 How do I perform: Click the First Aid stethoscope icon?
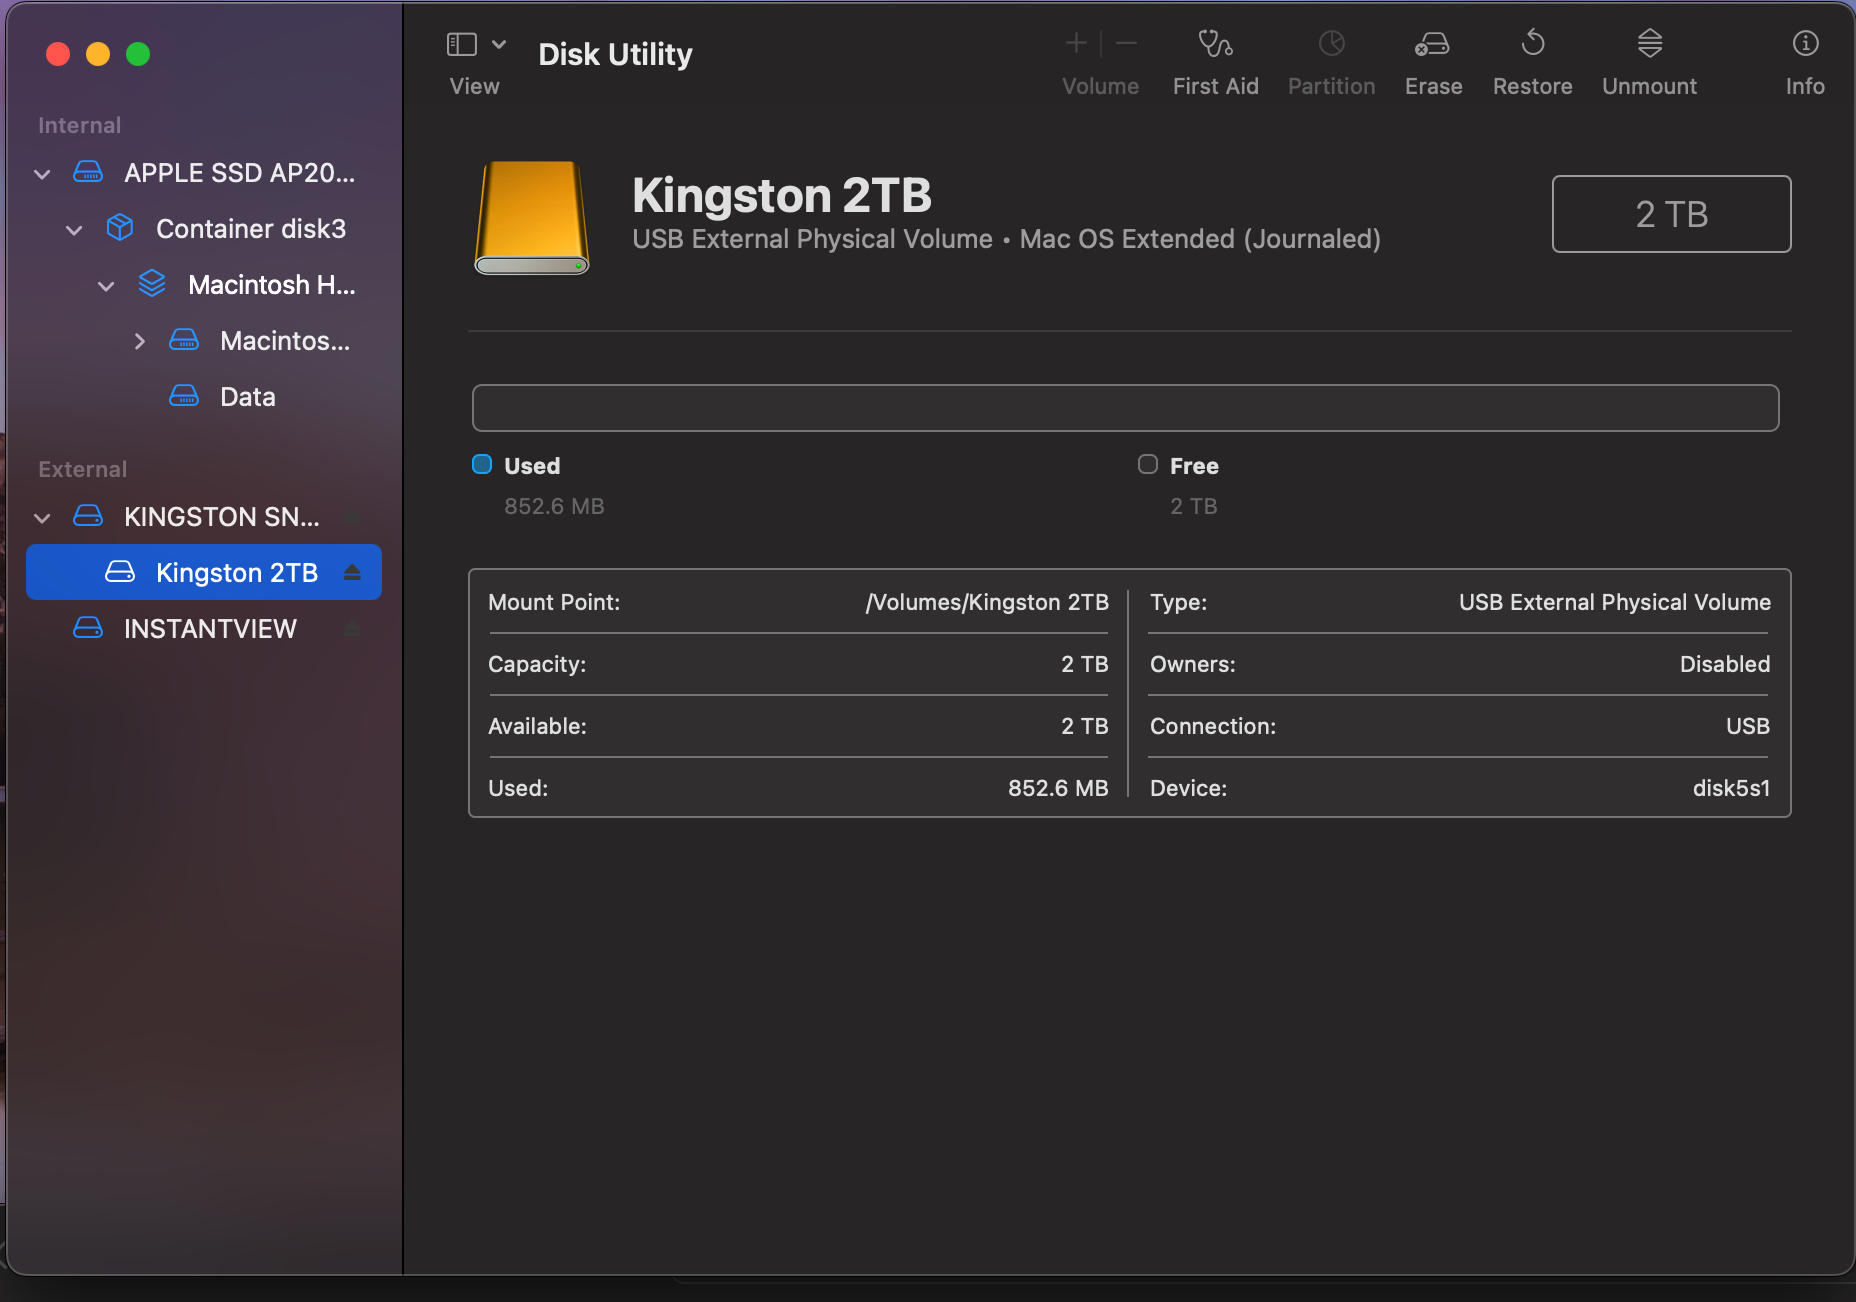(x=1215, y=44)
